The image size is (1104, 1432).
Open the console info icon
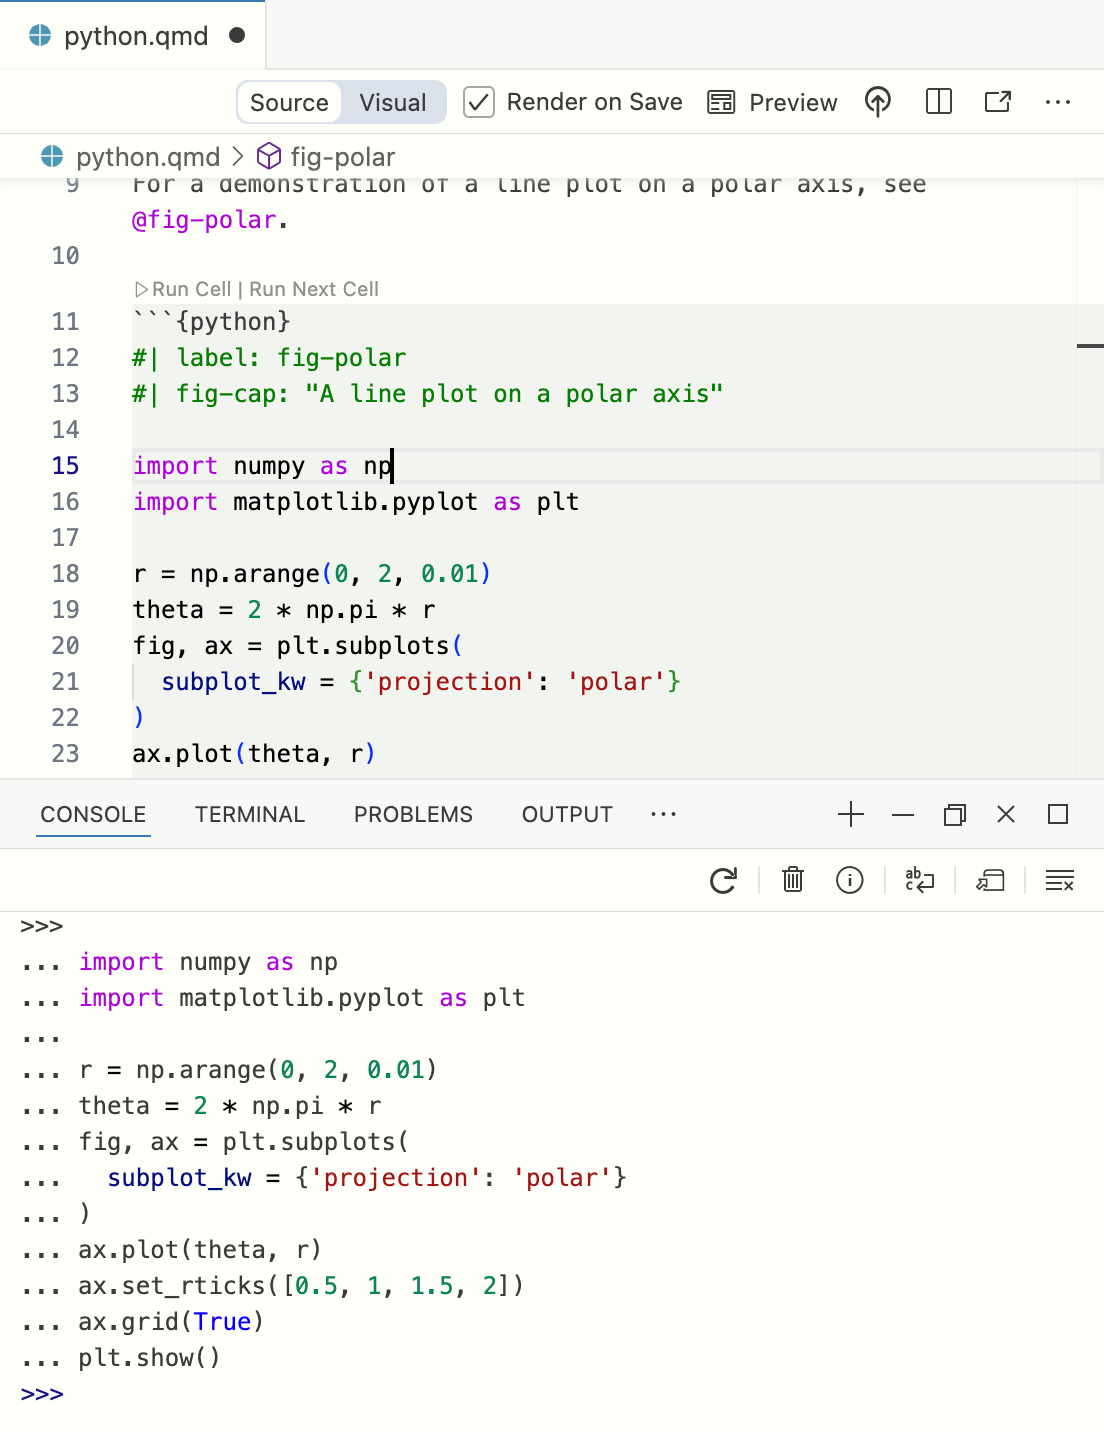[x=849, y=881]
